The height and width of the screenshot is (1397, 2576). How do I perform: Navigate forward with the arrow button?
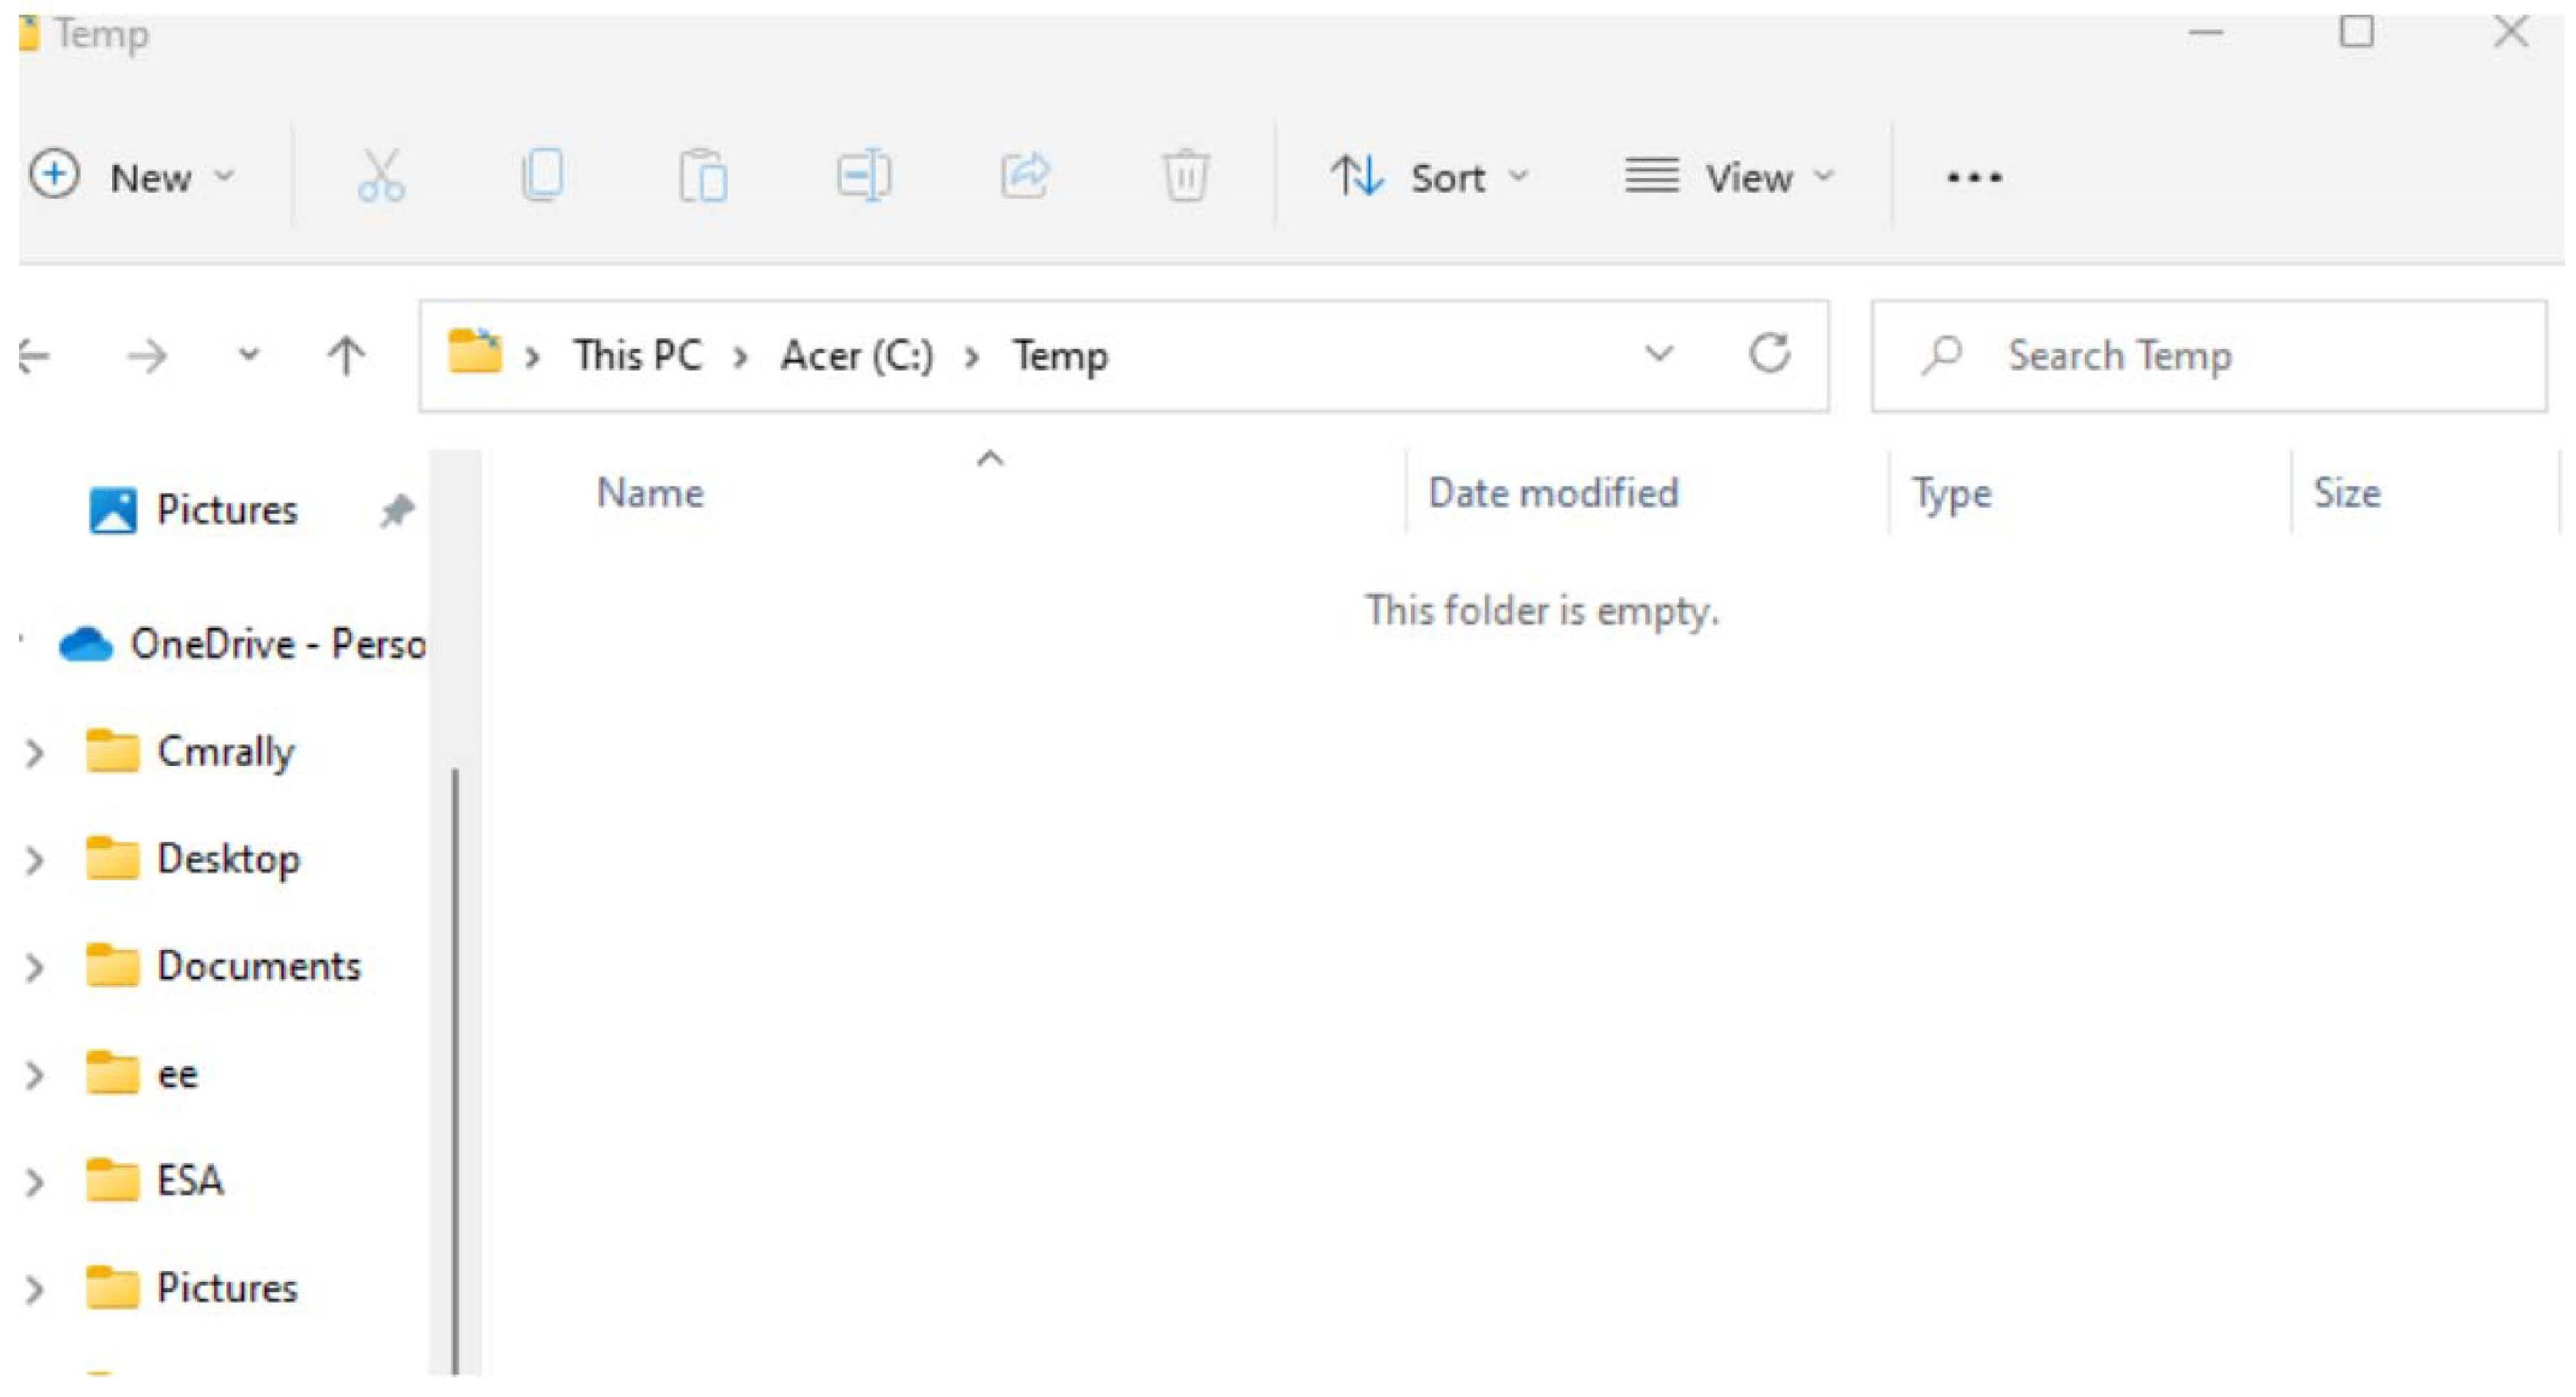click(x=148, y=356)
